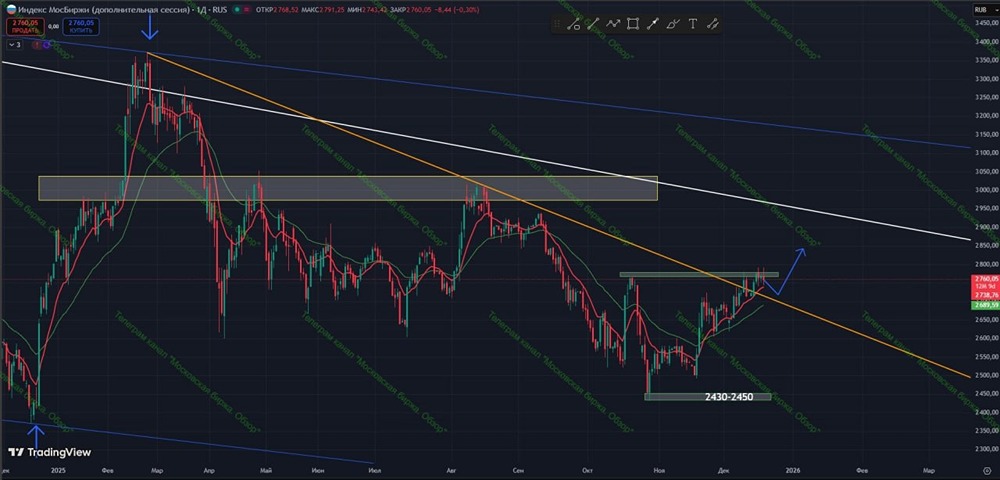Click the red alert indicator icon
This screenshot has height=480, width=1000.
coord(37,45)
